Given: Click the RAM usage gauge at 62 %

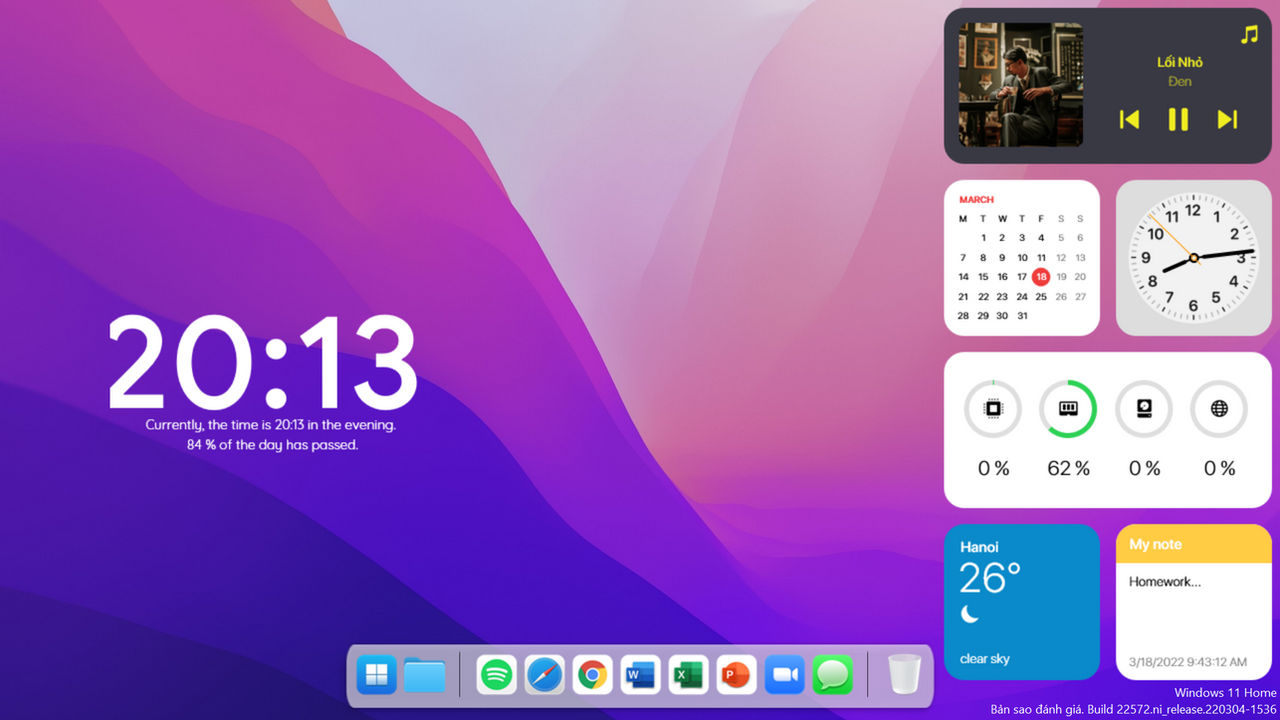Looking at the screenshot, I should [x=1068, y=408].
